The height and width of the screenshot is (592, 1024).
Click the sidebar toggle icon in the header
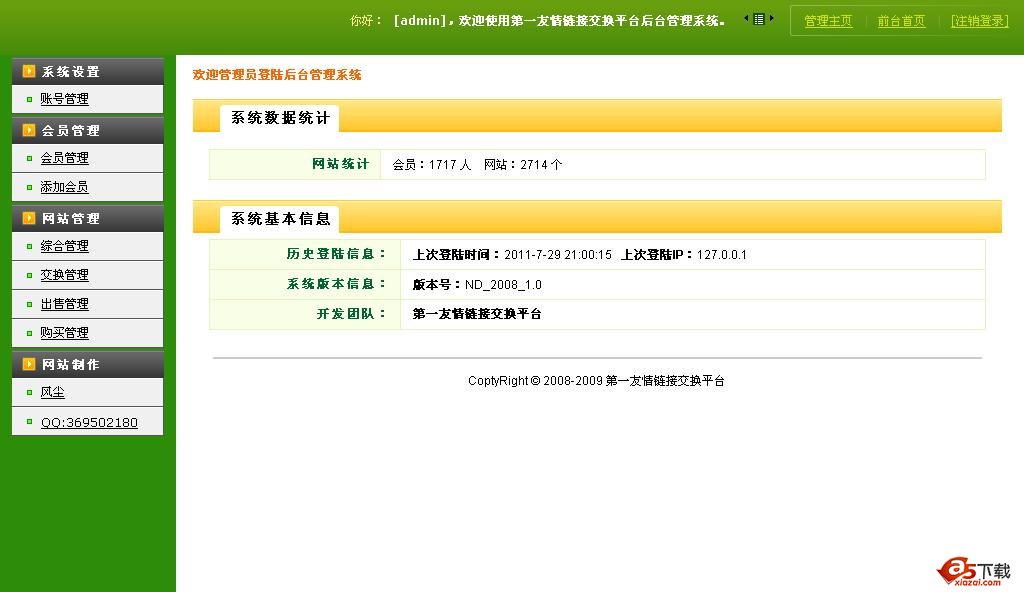(759, 19)
